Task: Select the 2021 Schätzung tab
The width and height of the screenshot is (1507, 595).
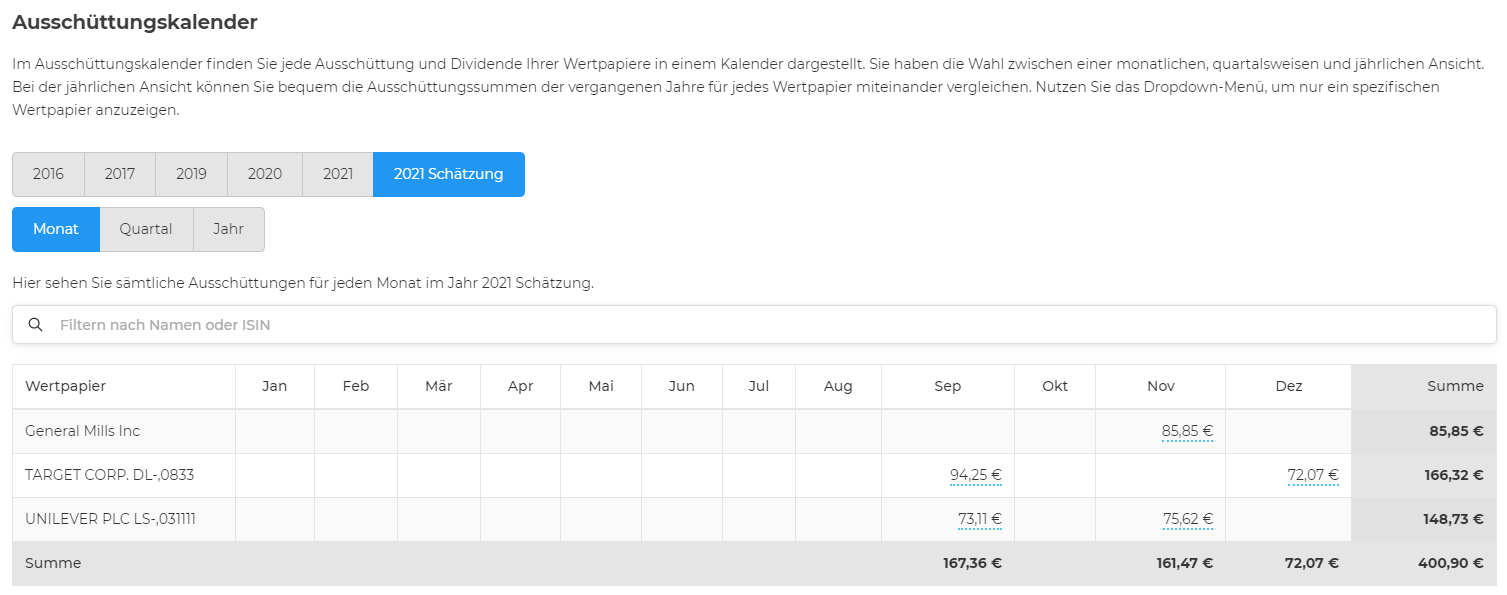Action: click(x=449, y=174)
